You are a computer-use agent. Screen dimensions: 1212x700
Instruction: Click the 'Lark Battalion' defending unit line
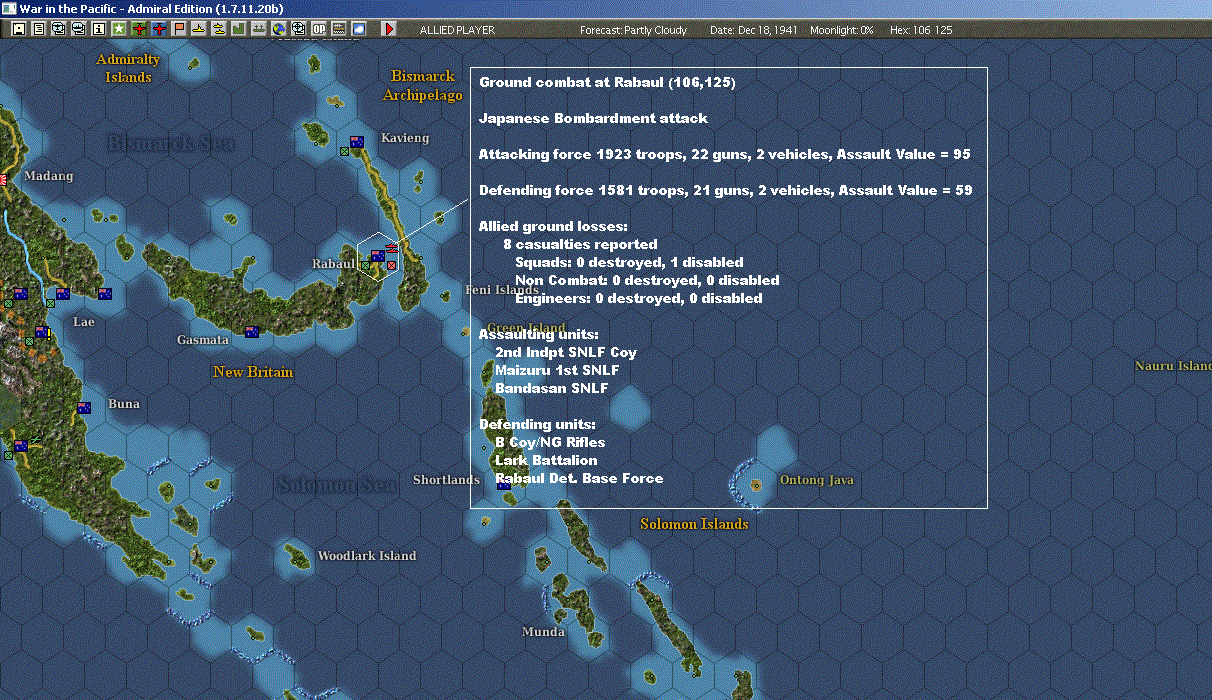[x=546, y=460]
